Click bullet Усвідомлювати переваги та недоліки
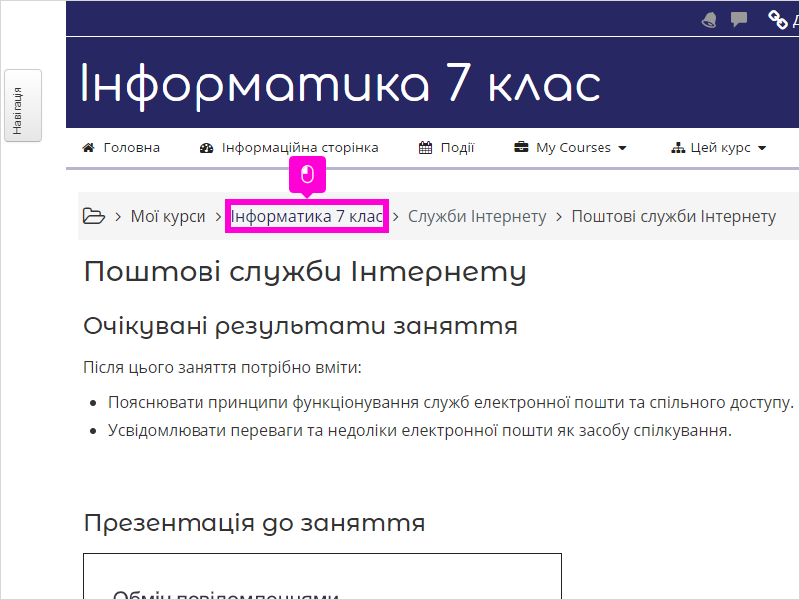Viewport: 800px width, 600px height. 419,431
